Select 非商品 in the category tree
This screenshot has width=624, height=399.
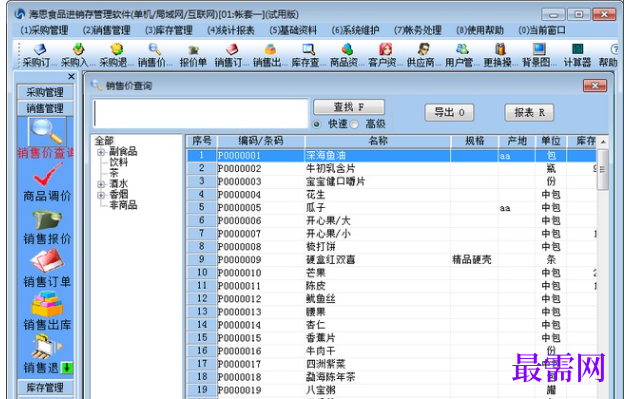123,205
